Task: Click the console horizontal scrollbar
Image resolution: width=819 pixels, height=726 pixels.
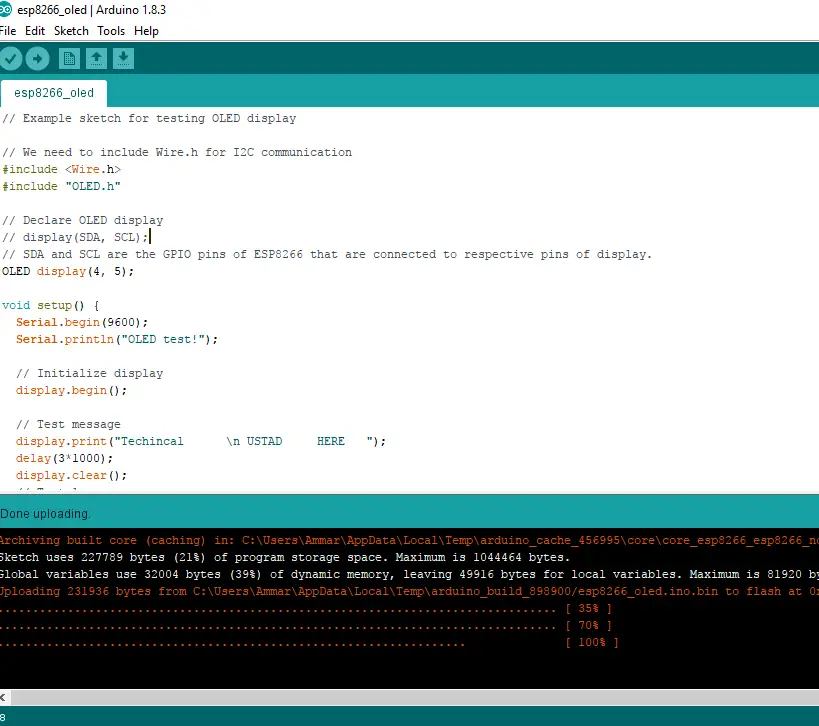Action: click(x=400, y=696)
